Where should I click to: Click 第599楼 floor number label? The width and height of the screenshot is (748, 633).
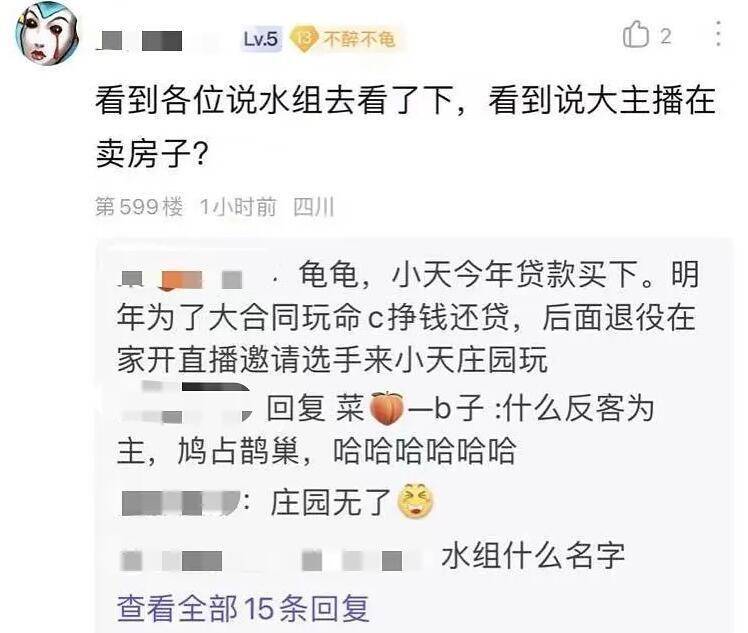coord(139,207)
